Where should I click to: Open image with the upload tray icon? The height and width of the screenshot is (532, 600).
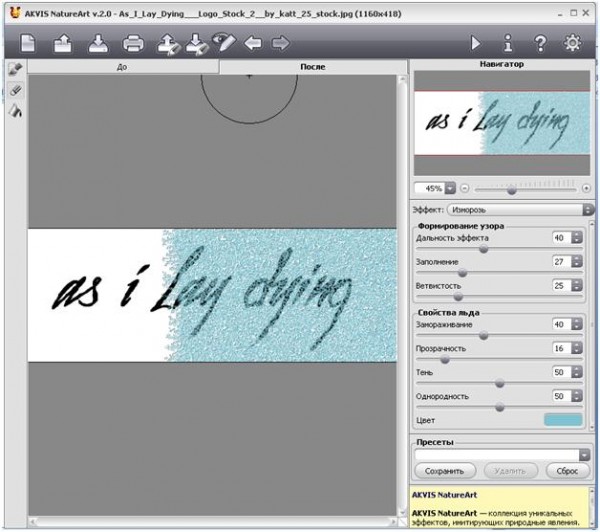click(x=63, y=43)
